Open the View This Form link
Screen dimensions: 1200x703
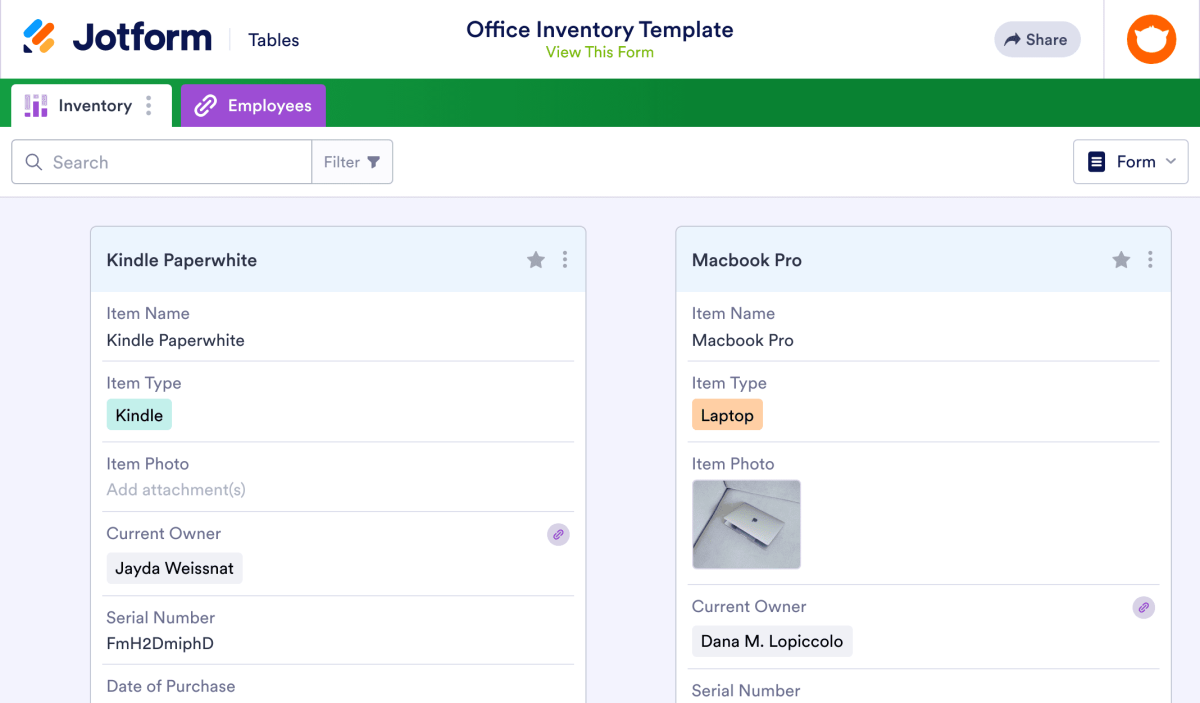(599, 52)
